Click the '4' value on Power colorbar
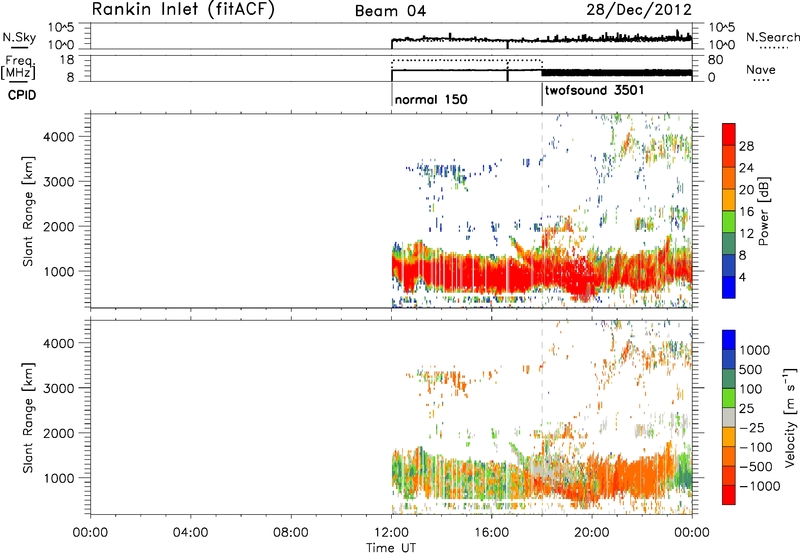The image size is (800, 554). tap(743, 277)
